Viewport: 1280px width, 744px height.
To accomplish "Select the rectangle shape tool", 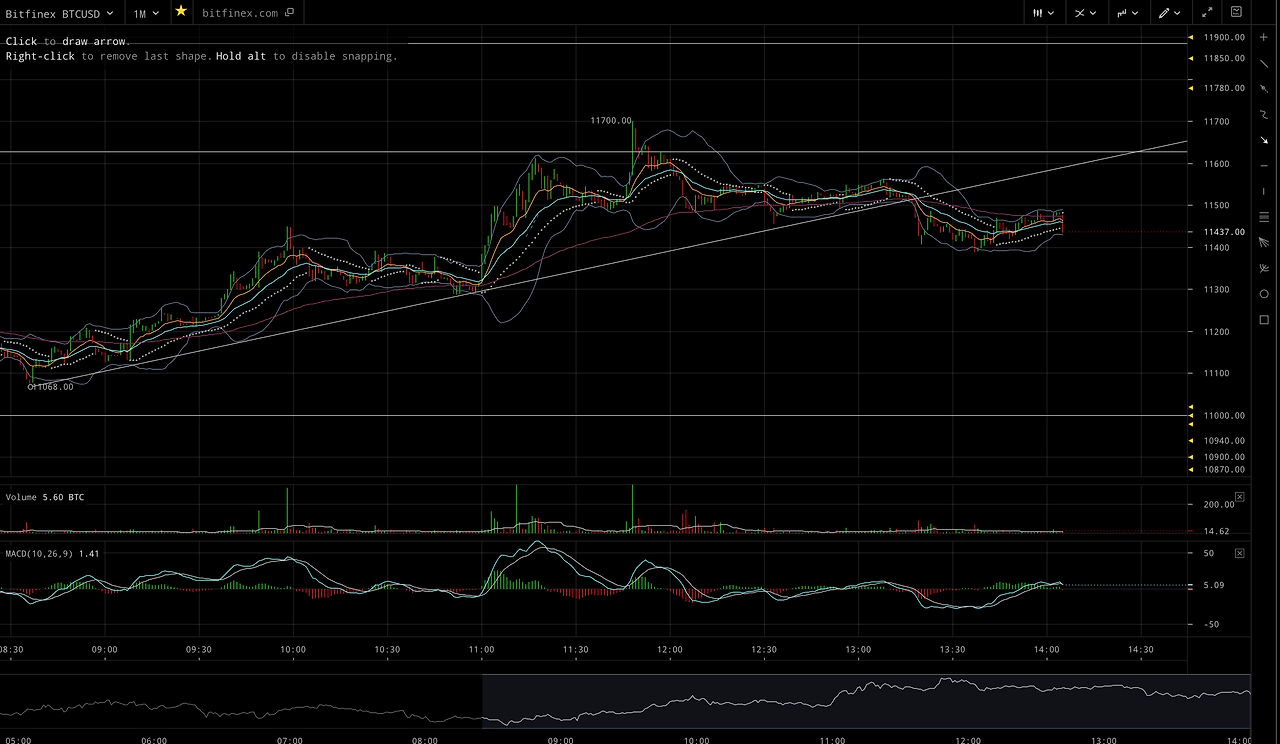I will 1264,320.
